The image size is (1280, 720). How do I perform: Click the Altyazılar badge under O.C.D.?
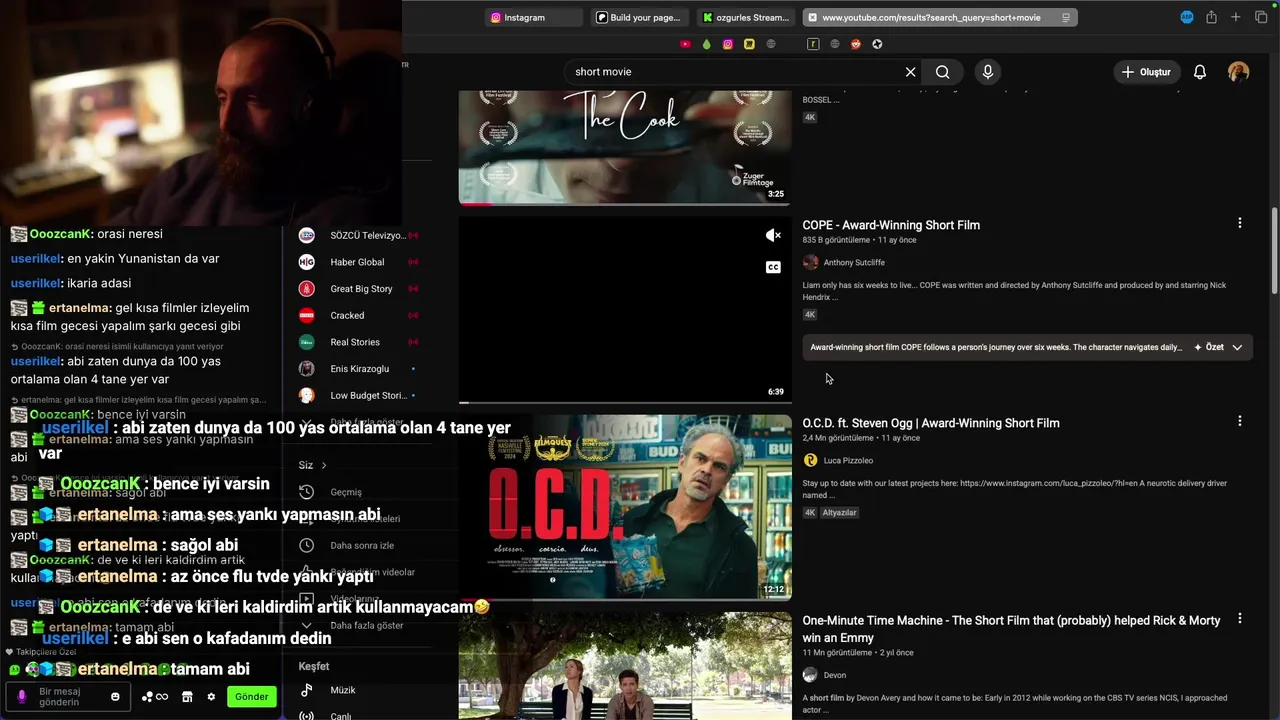tap(839, 512)
